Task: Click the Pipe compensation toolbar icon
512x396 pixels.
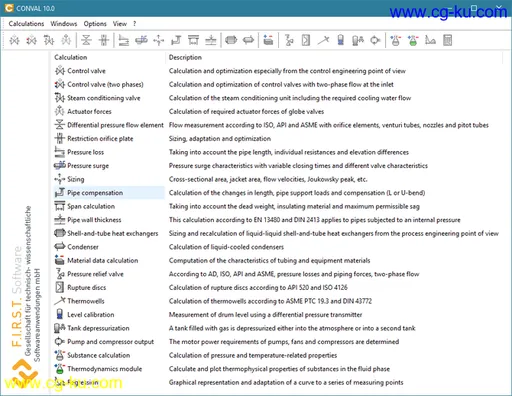Action: point(176,40)
